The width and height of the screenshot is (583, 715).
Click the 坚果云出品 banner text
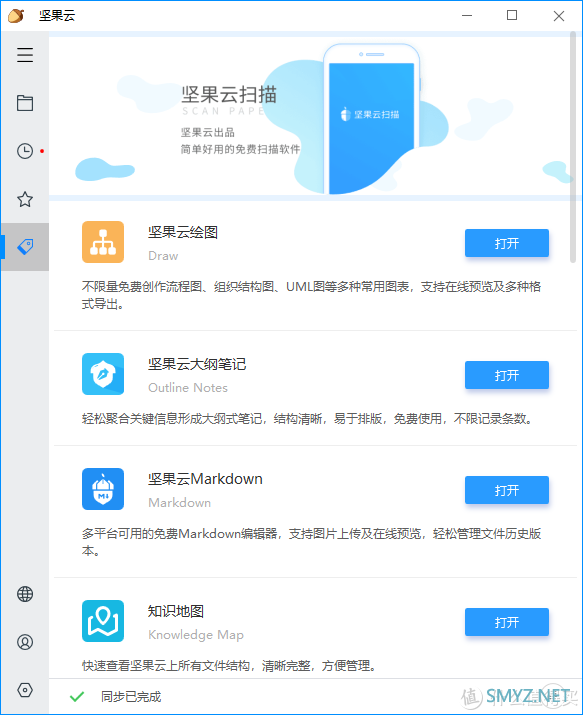point(208,133)
